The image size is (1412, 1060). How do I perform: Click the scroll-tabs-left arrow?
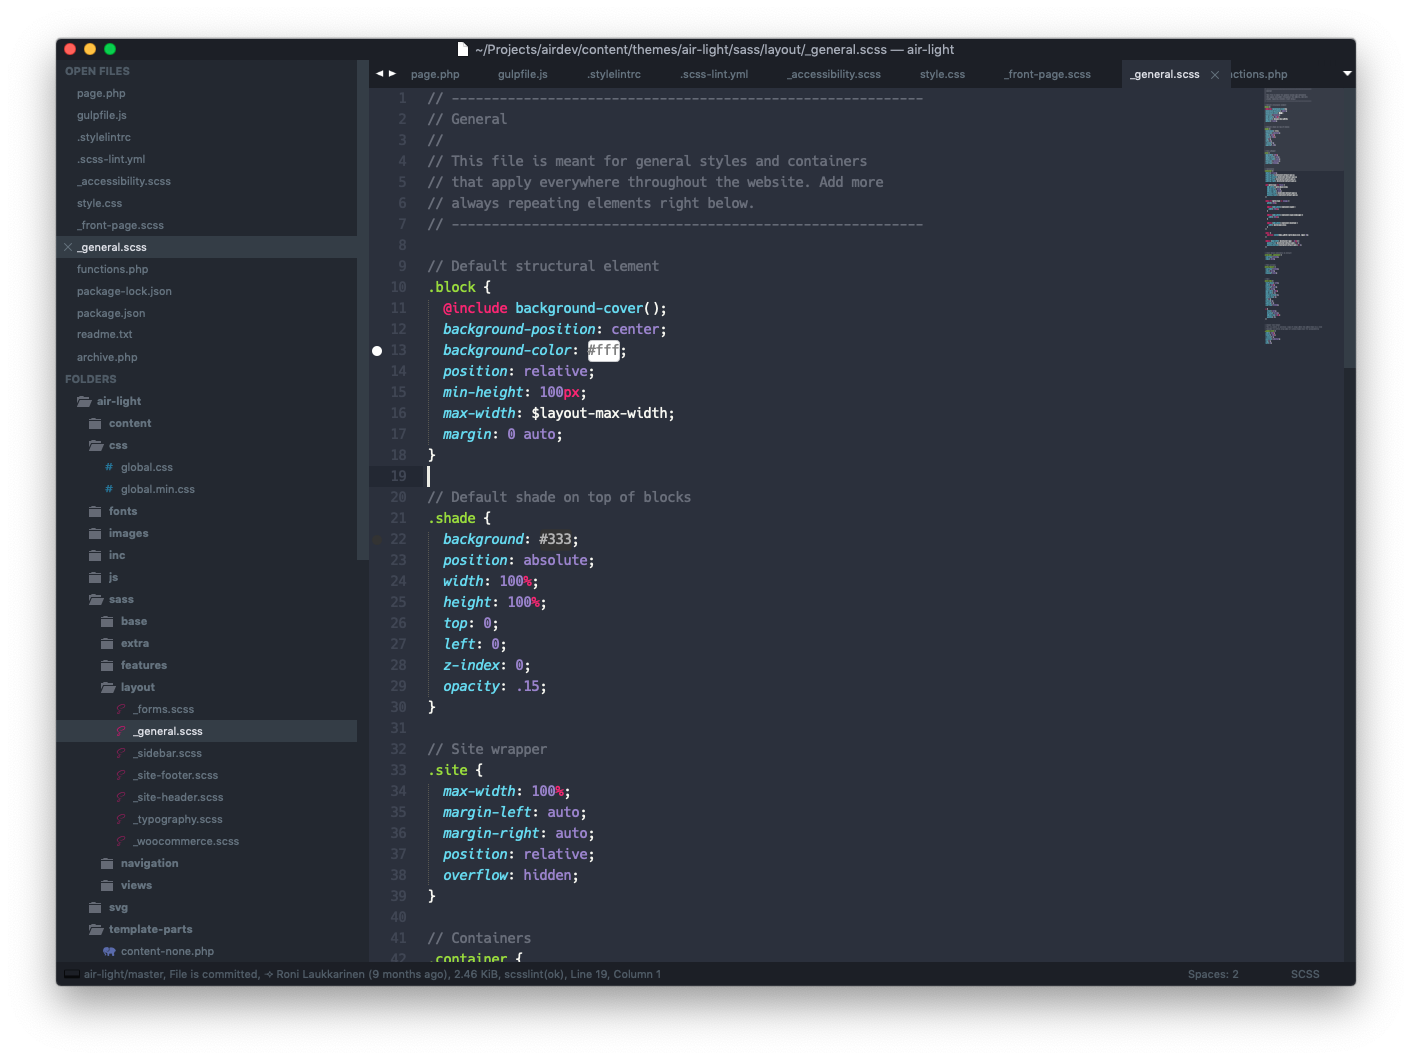(x=380, y=74)
